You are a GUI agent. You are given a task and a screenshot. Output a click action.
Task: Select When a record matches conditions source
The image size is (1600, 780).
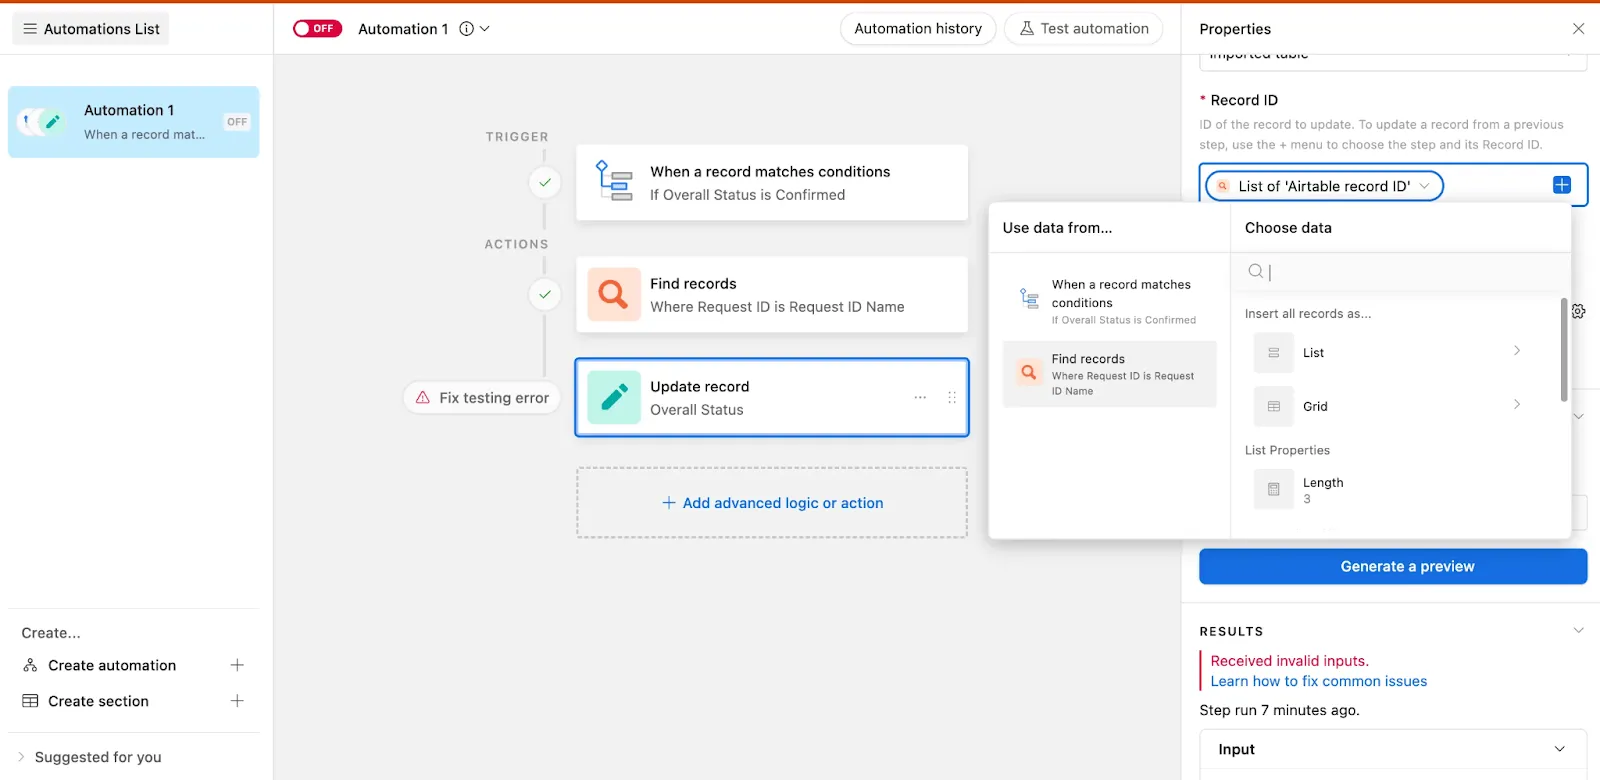[1110, 301]
